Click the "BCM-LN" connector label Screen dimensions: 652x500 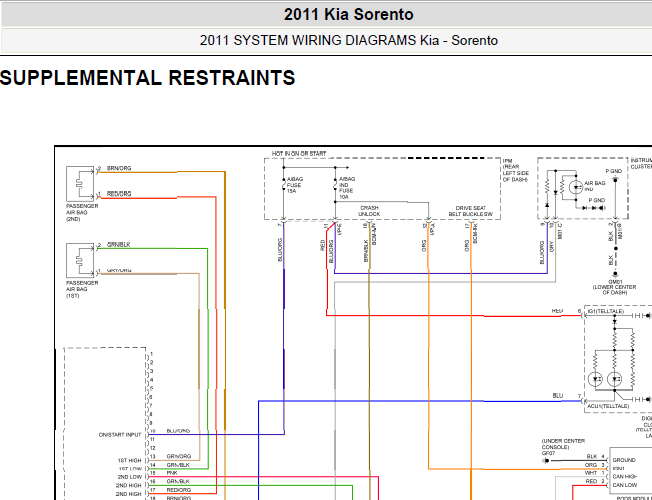tap(373, 234)
